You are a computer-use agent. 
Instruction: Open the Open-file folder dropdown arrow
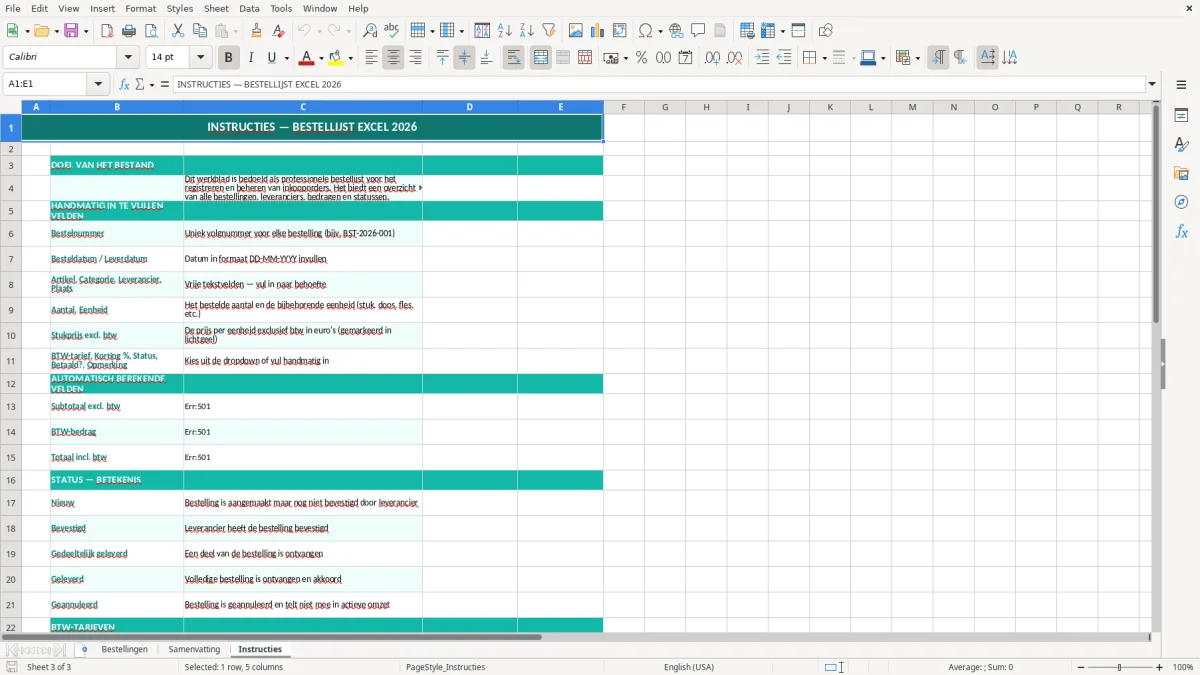click(x=55, y=31)
